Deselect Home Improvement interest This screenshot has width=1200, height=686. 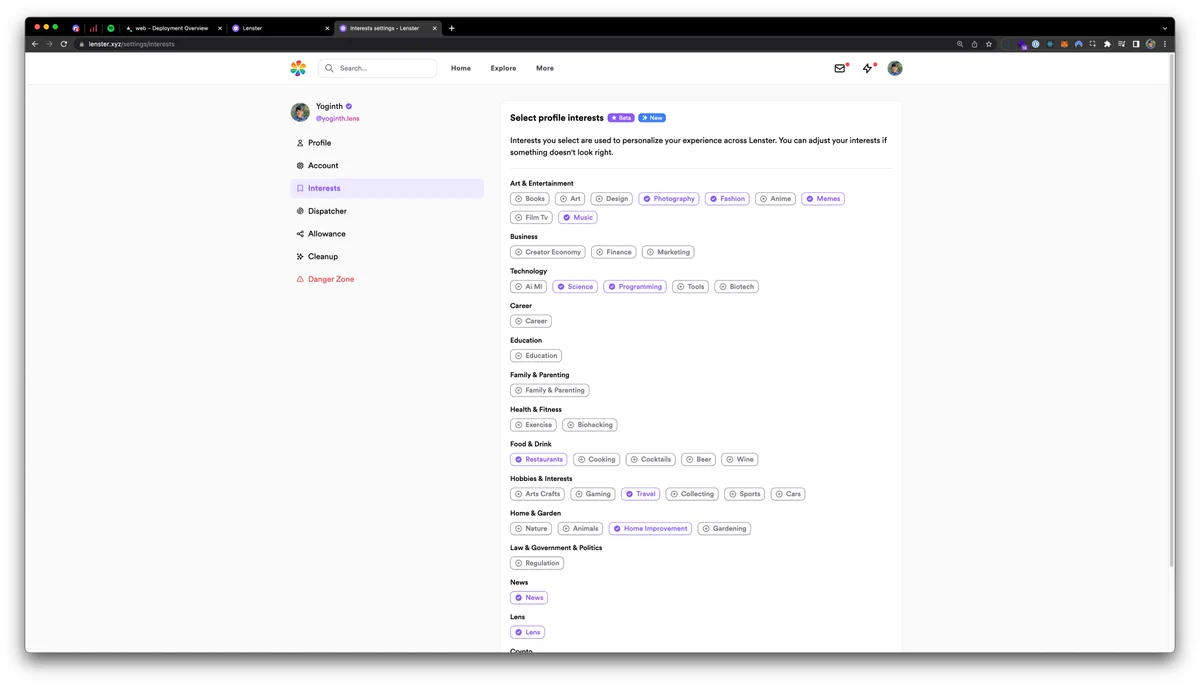(651, 529)
